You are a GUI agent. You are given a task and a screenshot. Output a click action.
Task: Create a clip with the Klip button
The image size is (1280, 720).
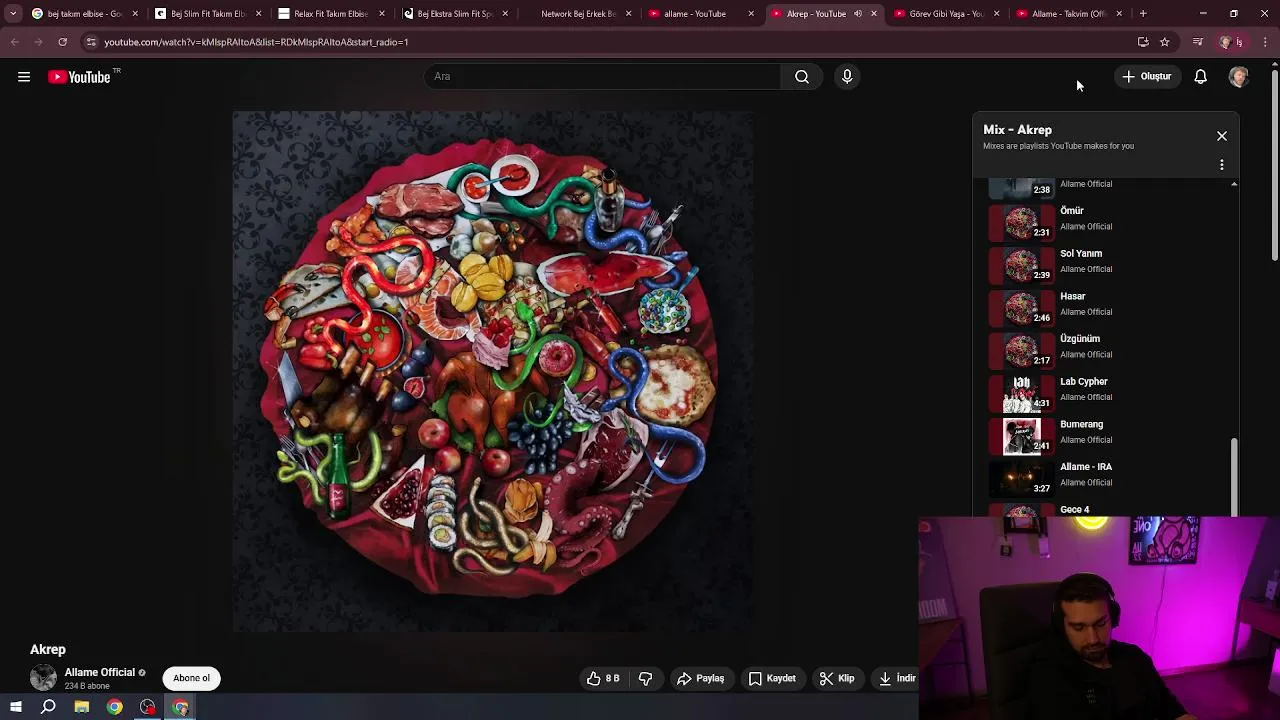(837, 679)
